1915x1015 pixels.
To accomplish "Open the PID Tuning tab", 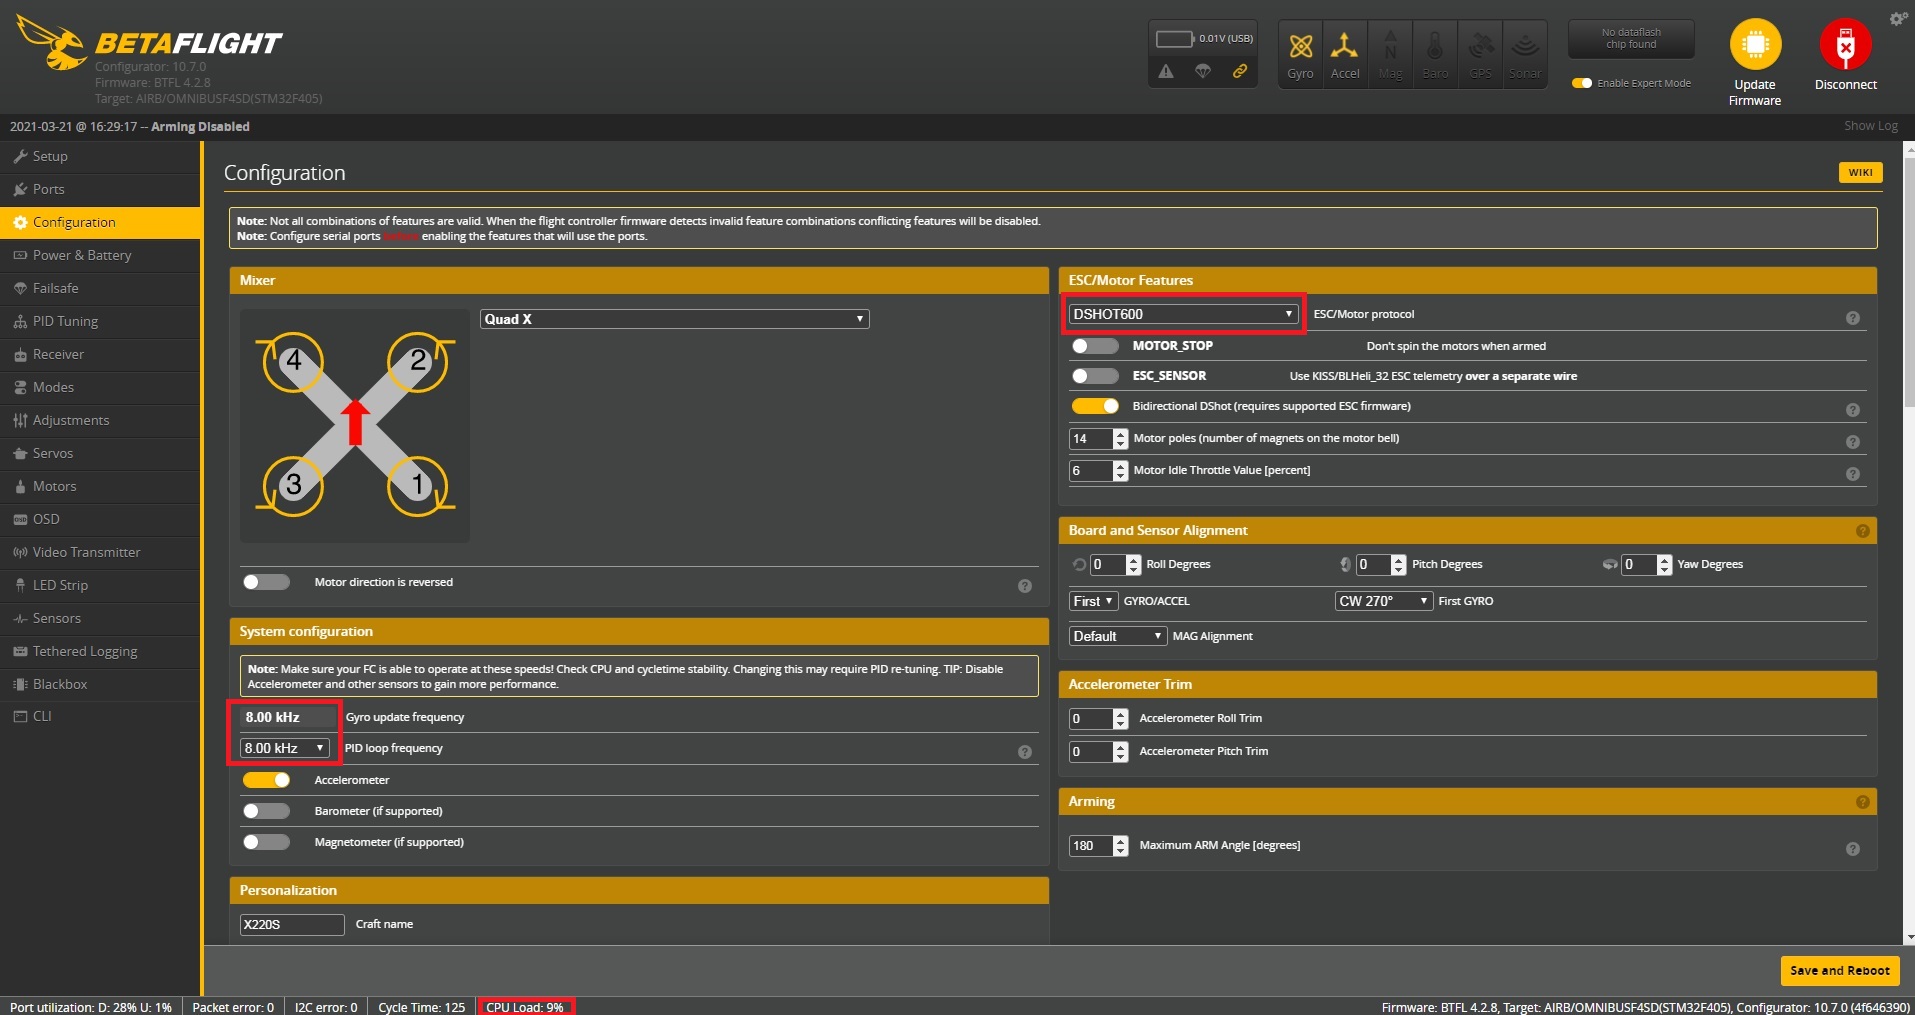I will 100,321.
